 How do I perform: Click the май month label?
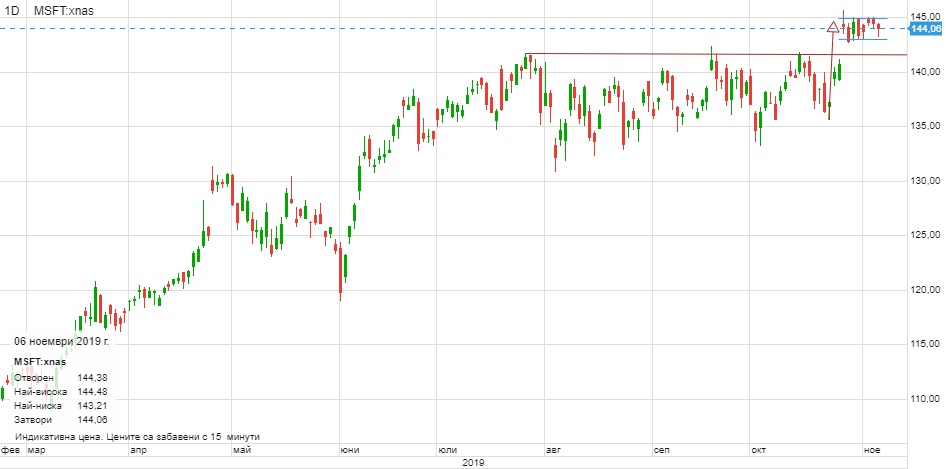pyautogui.click(x=241, y=450)
